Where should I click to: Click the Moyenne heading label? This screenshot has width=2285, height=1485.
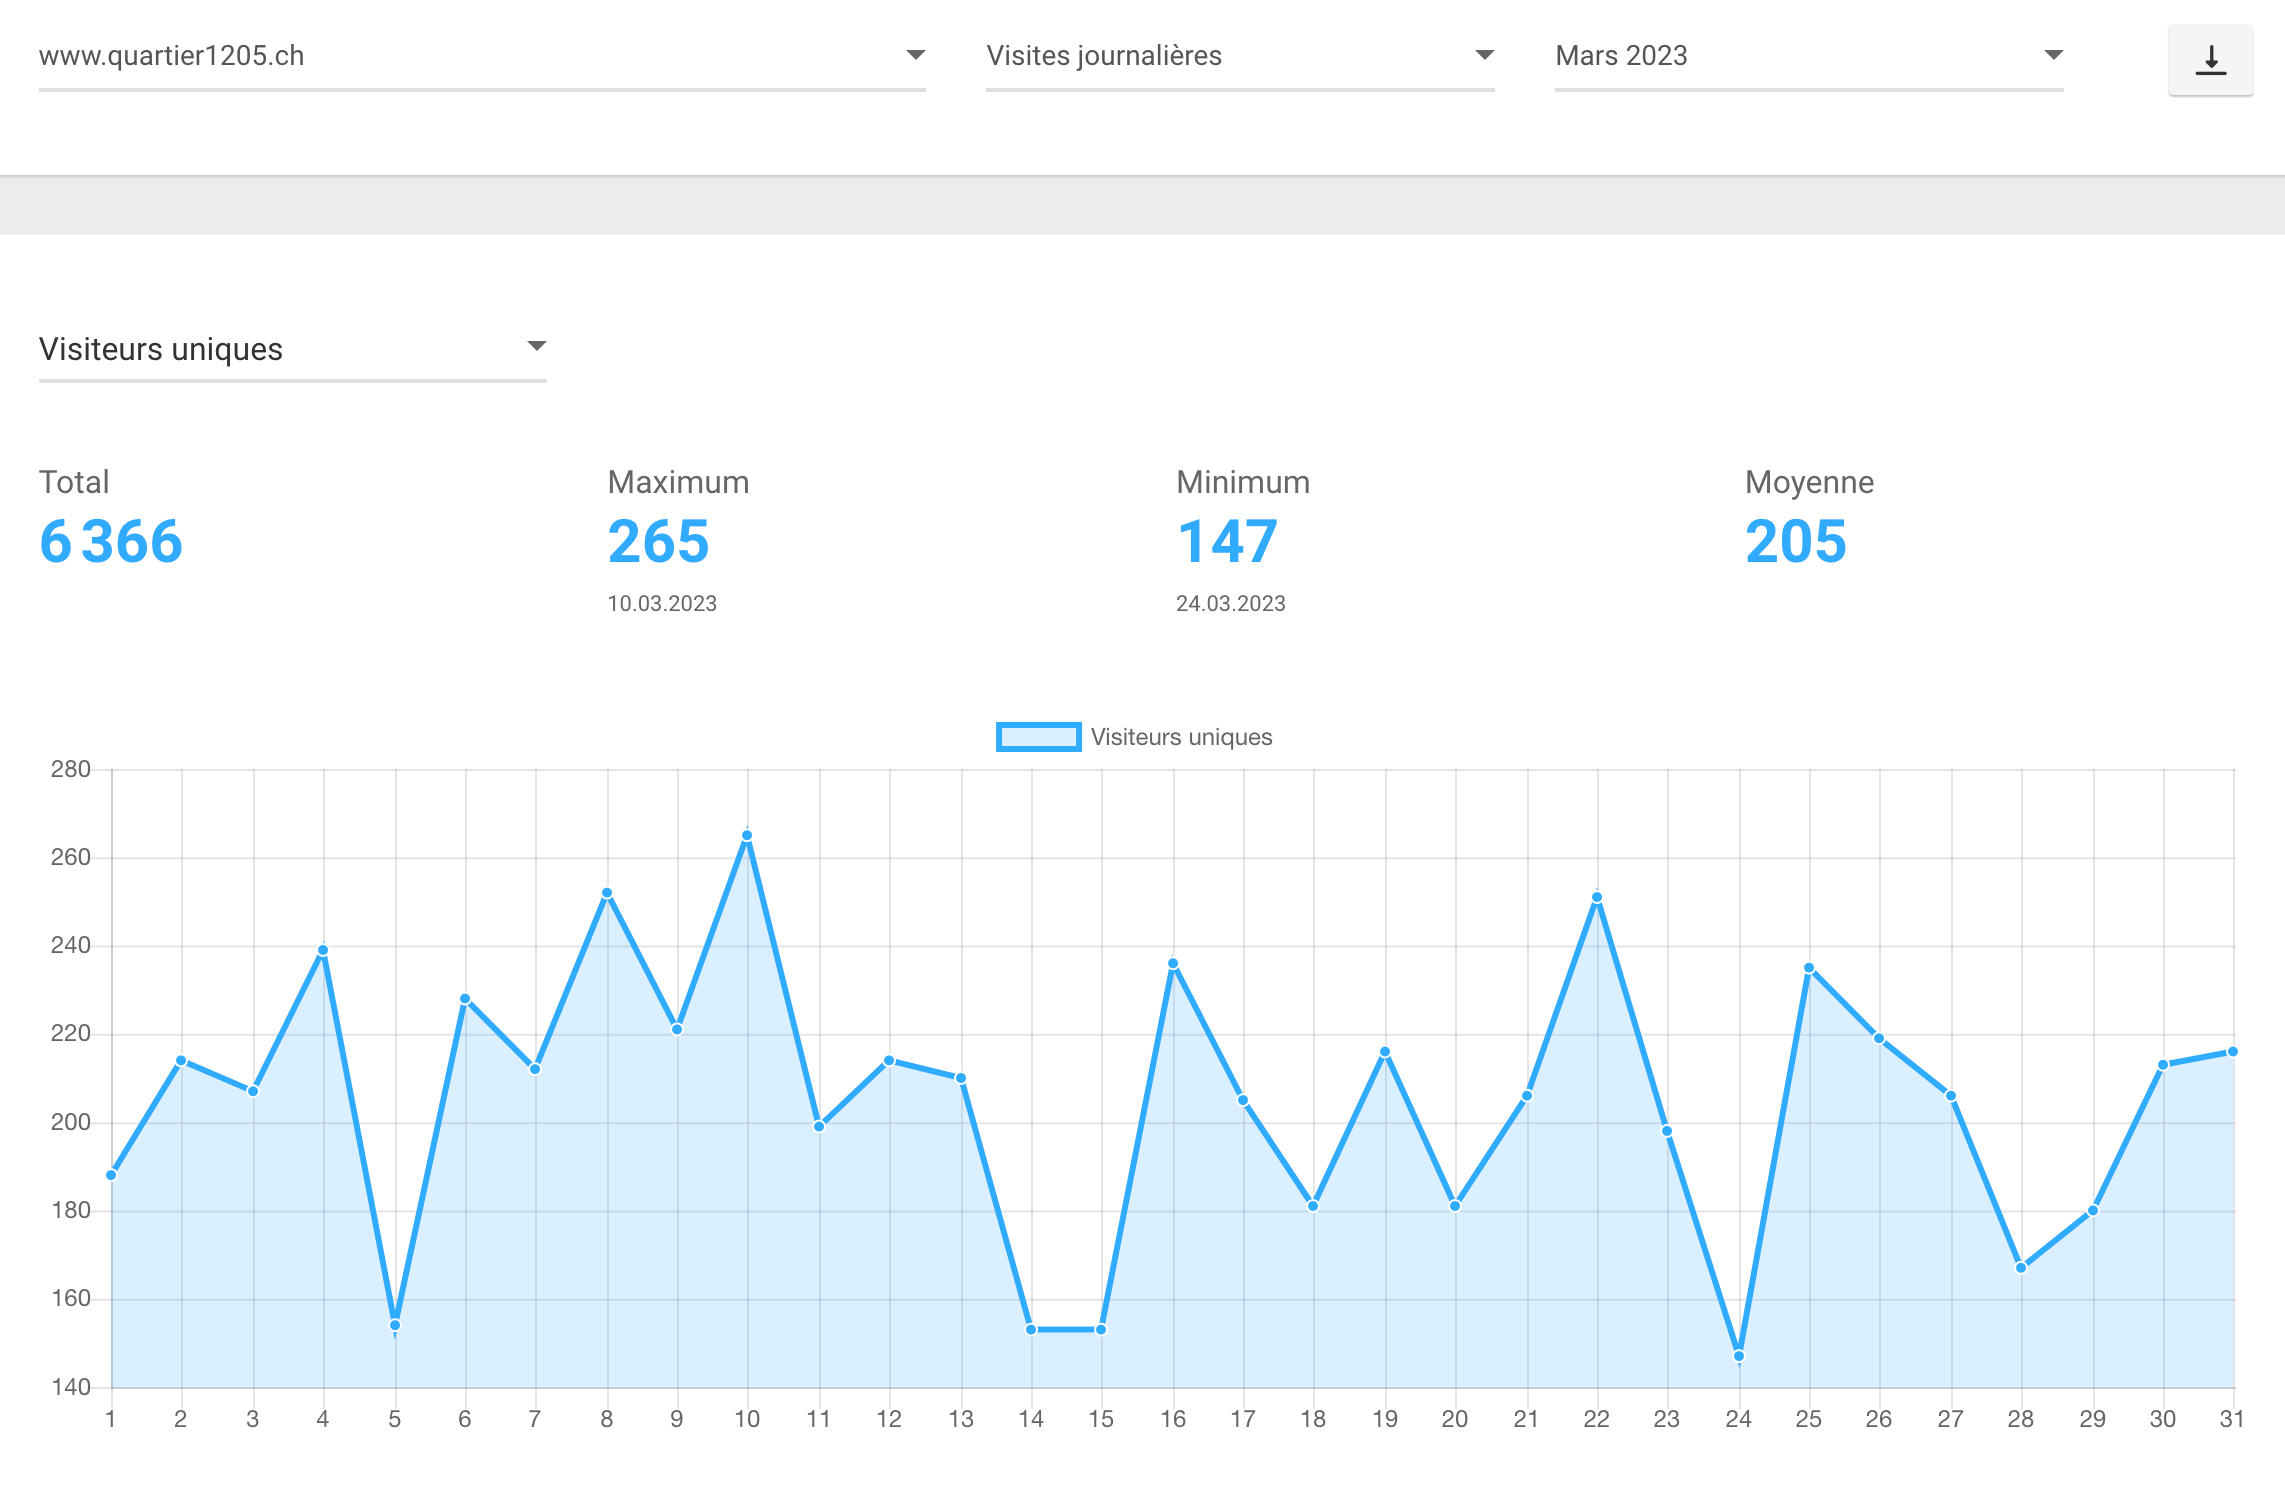(x=1809, y=483)
